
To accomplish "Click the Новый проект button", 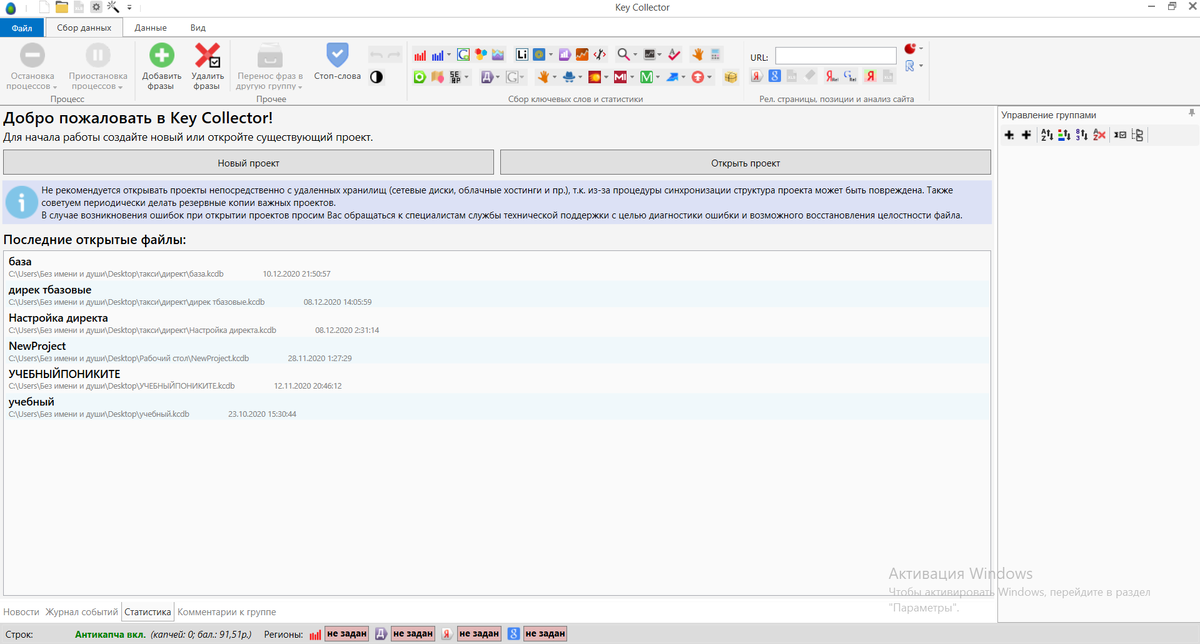I will [x=248, y=163].
